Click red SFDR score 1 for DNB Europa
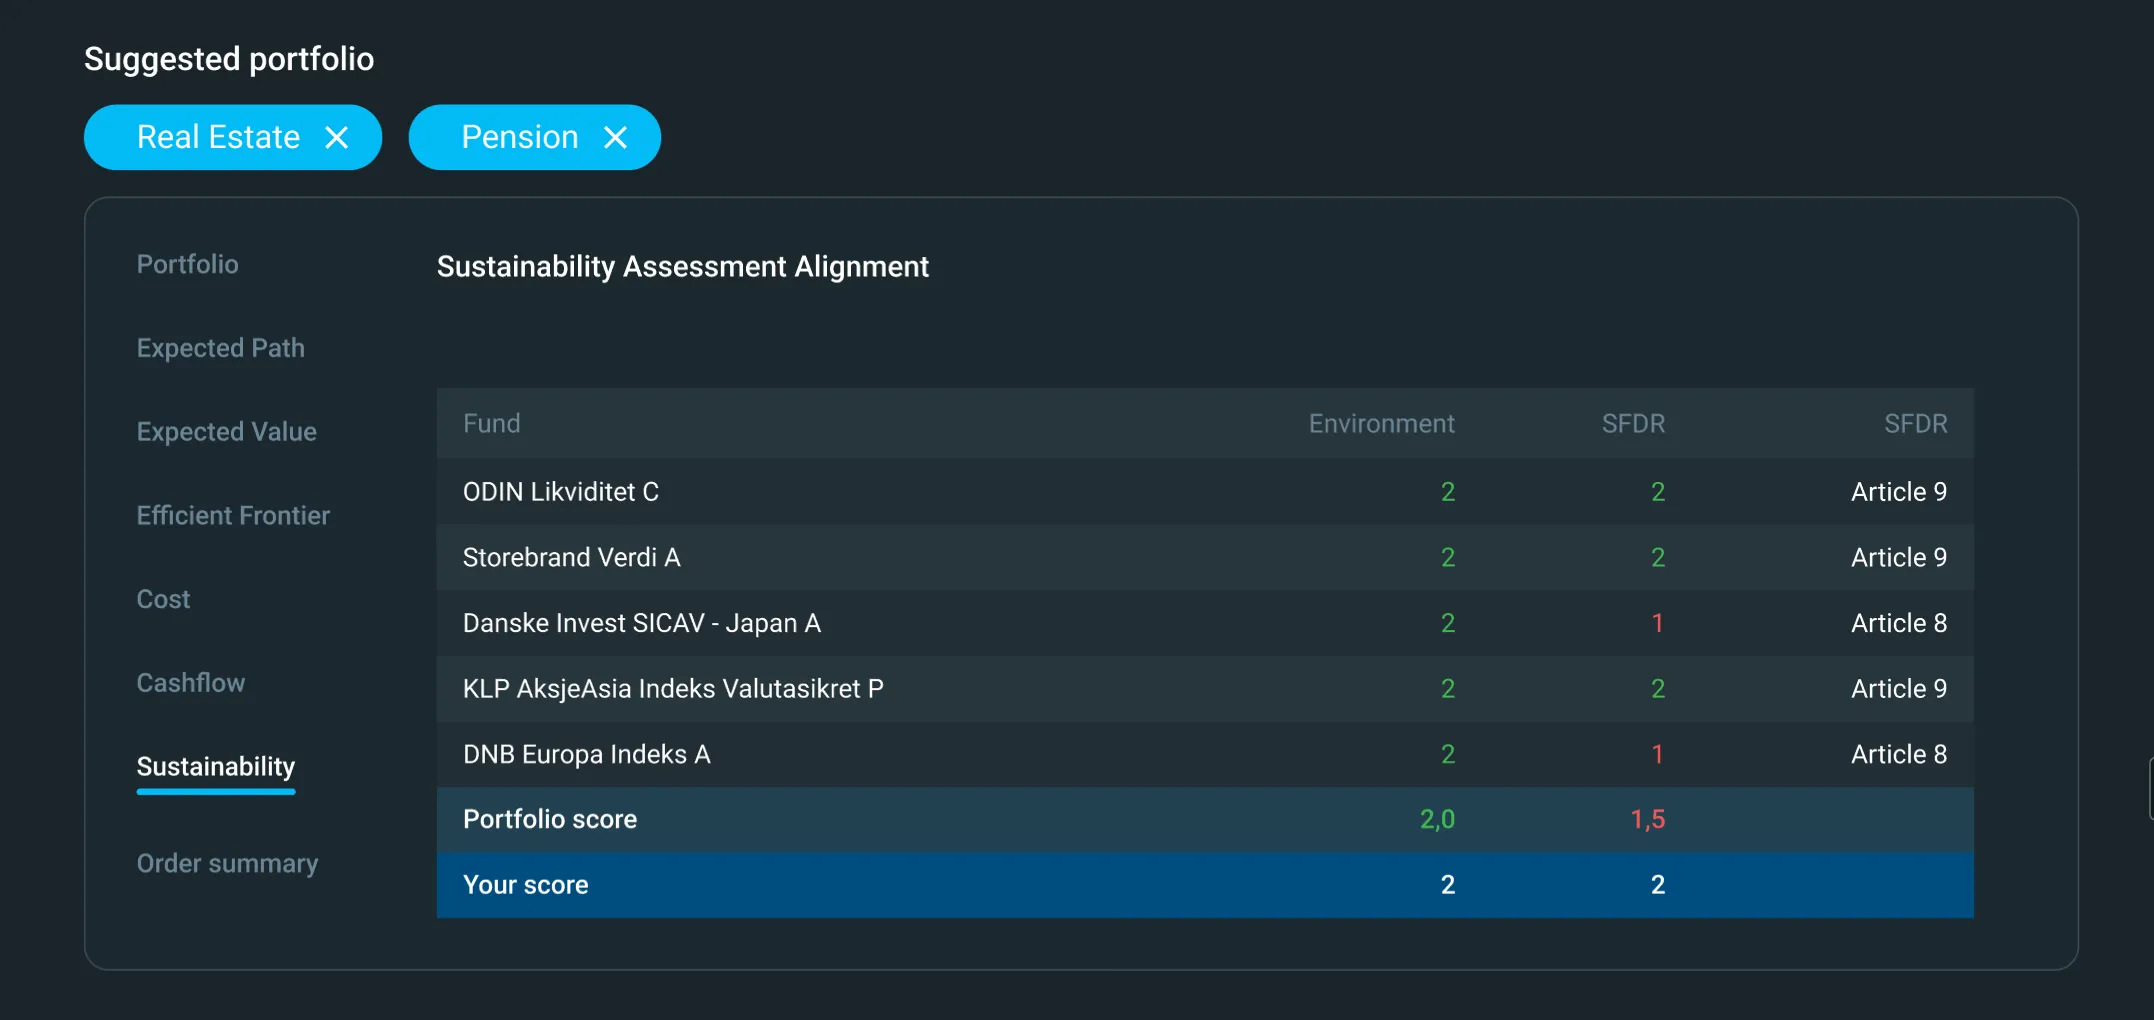This screenshot has height=1020, width=2154. [x=1658, y=754]
